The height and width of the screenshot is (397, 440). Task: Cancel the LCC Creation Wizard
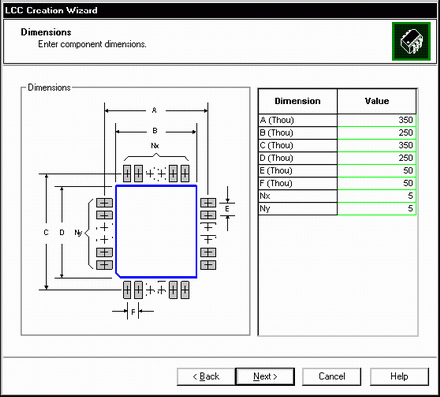coord(332,377)
